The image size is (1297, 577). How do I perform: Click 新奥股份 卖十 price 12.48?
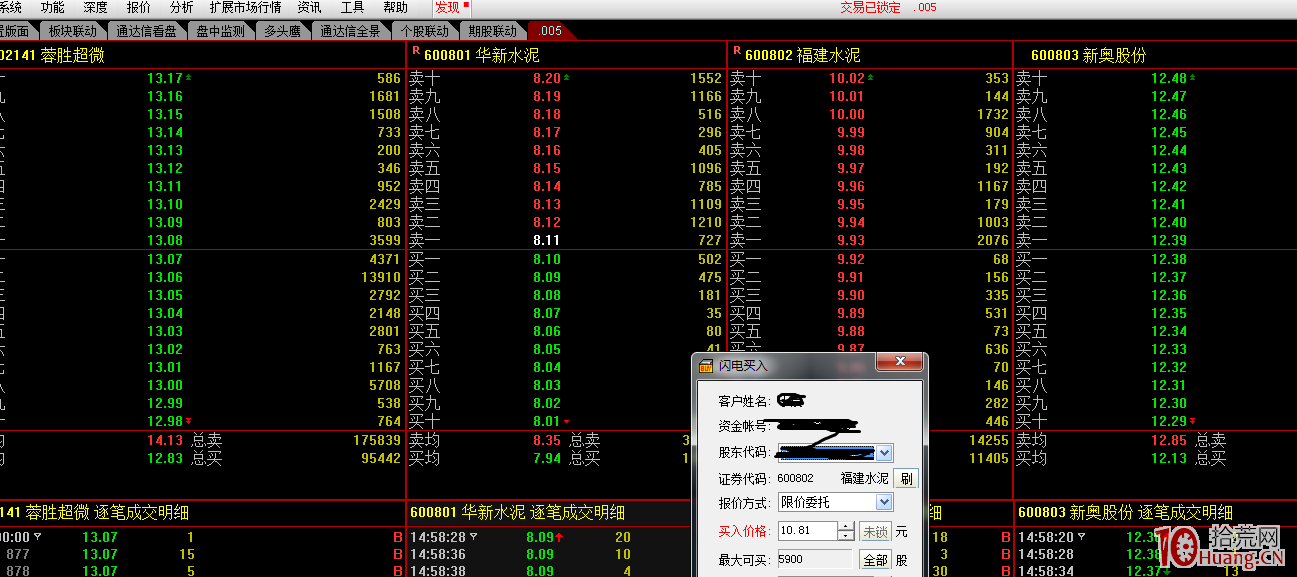coord(1168,78)
